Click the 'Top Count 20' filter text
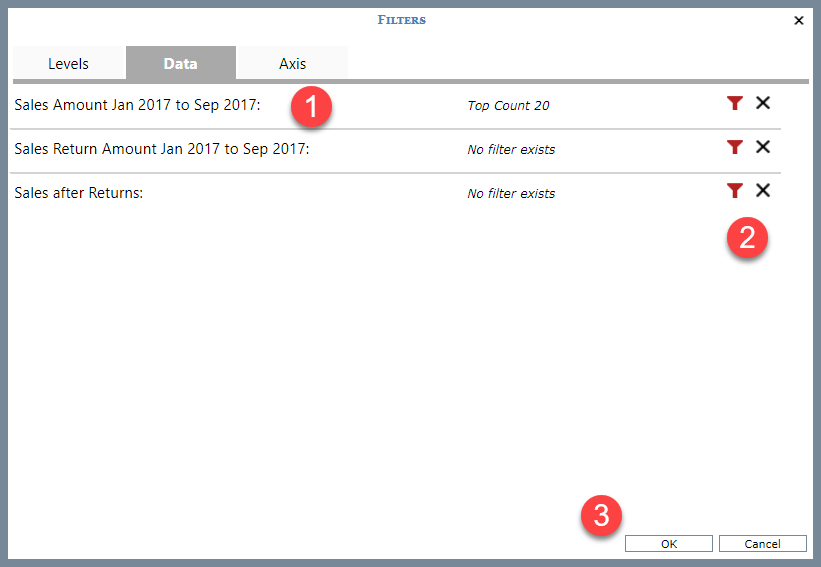Viewport: 821px width, 567px height. (508, 106)
